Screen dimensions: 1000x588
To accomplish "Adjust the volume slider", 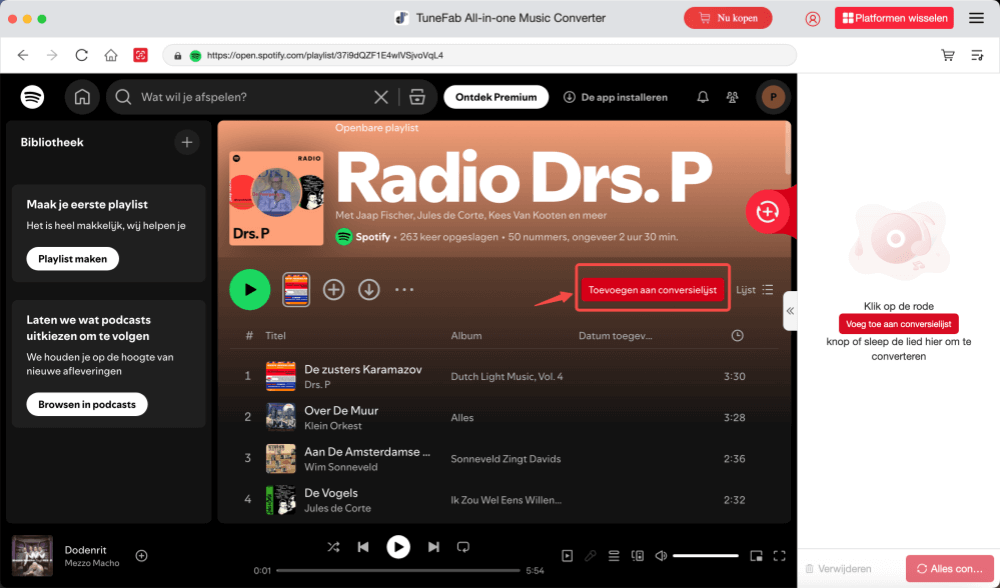I will [x=705, y=556].
